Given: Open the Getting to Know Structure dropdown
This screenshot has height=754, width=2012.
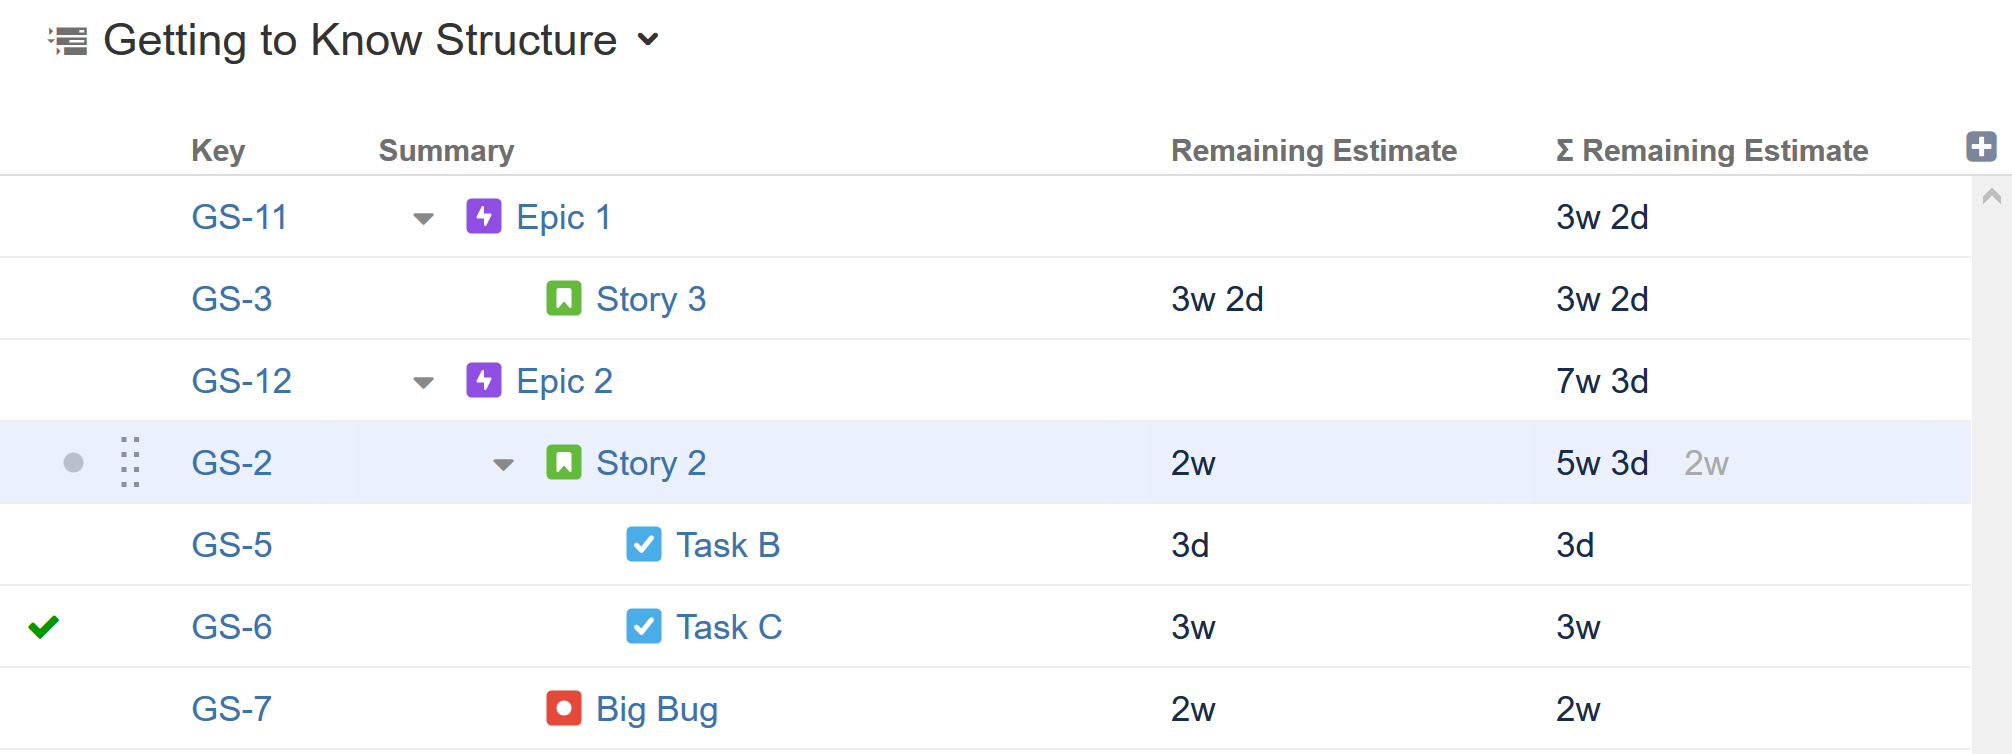Looking at the screenshot, I should tap(649, 40).
